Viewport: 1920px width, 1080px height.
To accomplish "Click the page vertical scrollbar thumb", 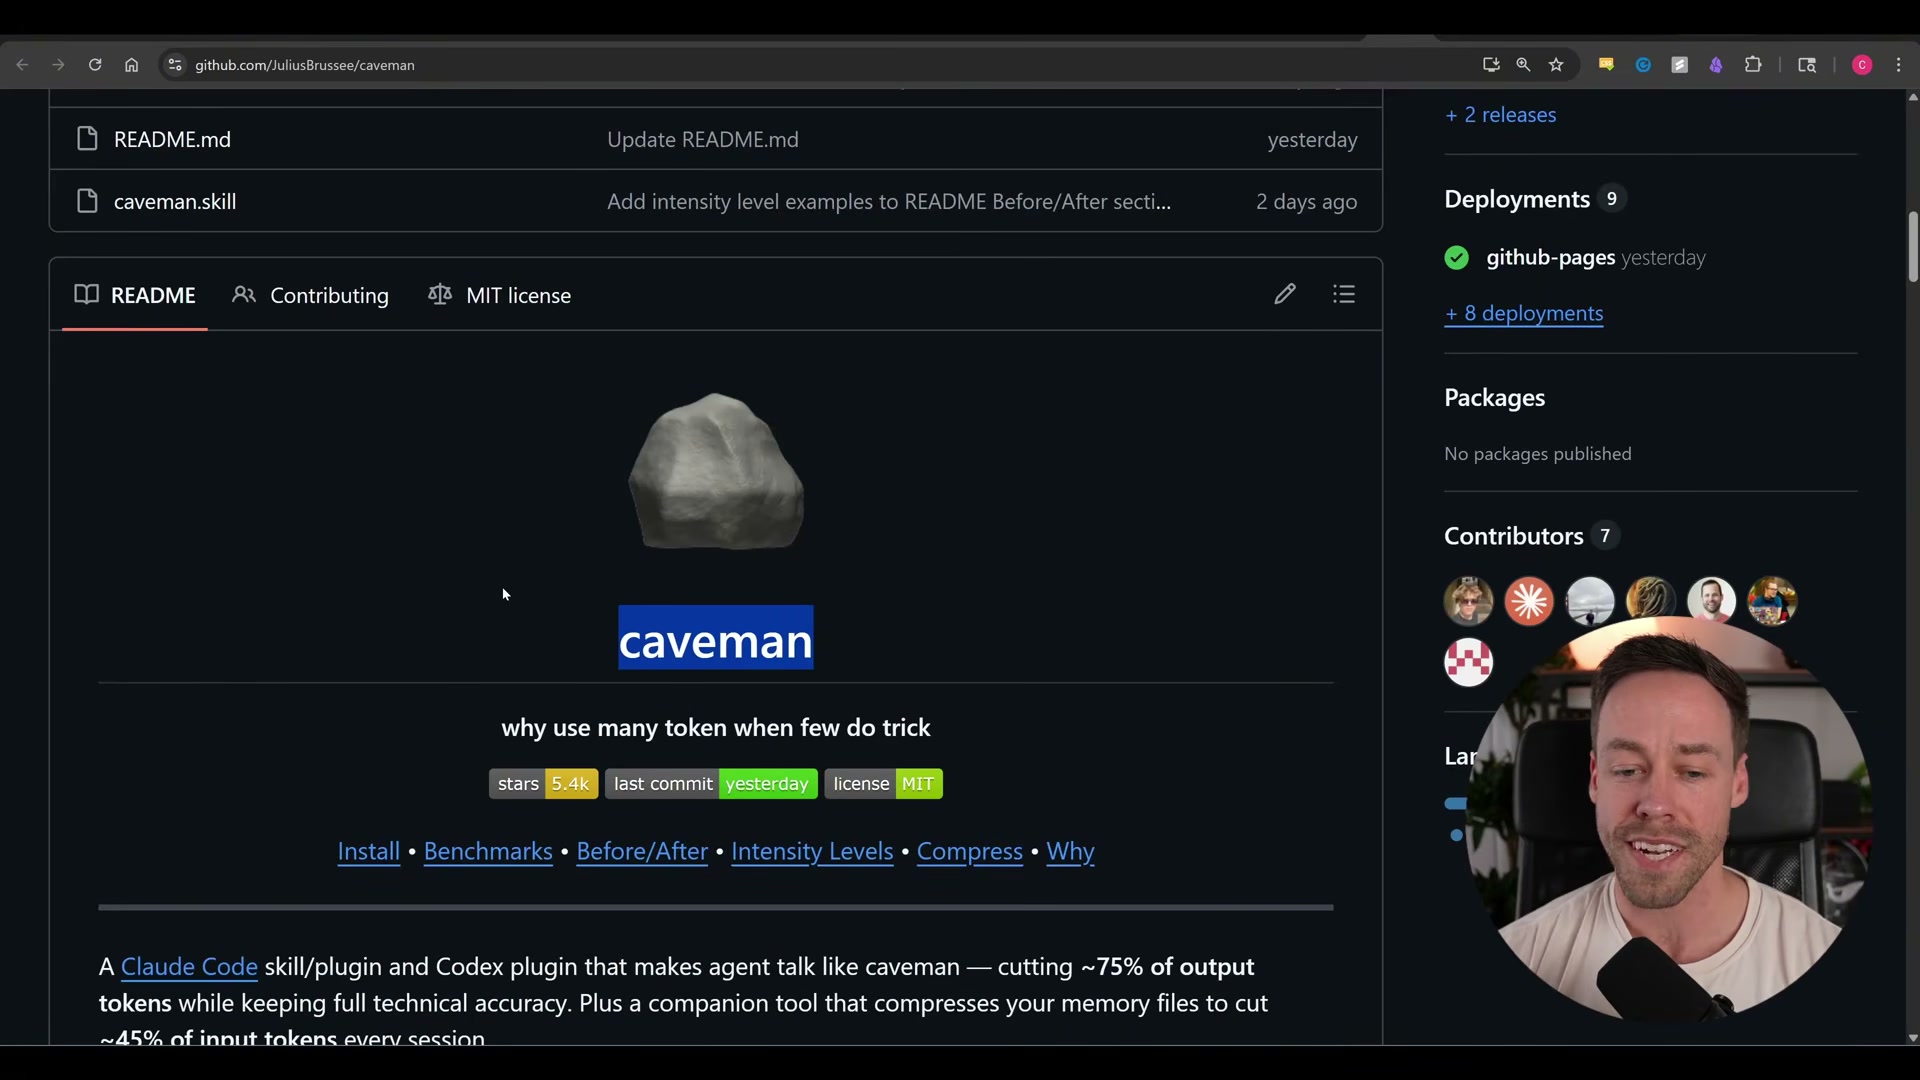I will 1912,247.
